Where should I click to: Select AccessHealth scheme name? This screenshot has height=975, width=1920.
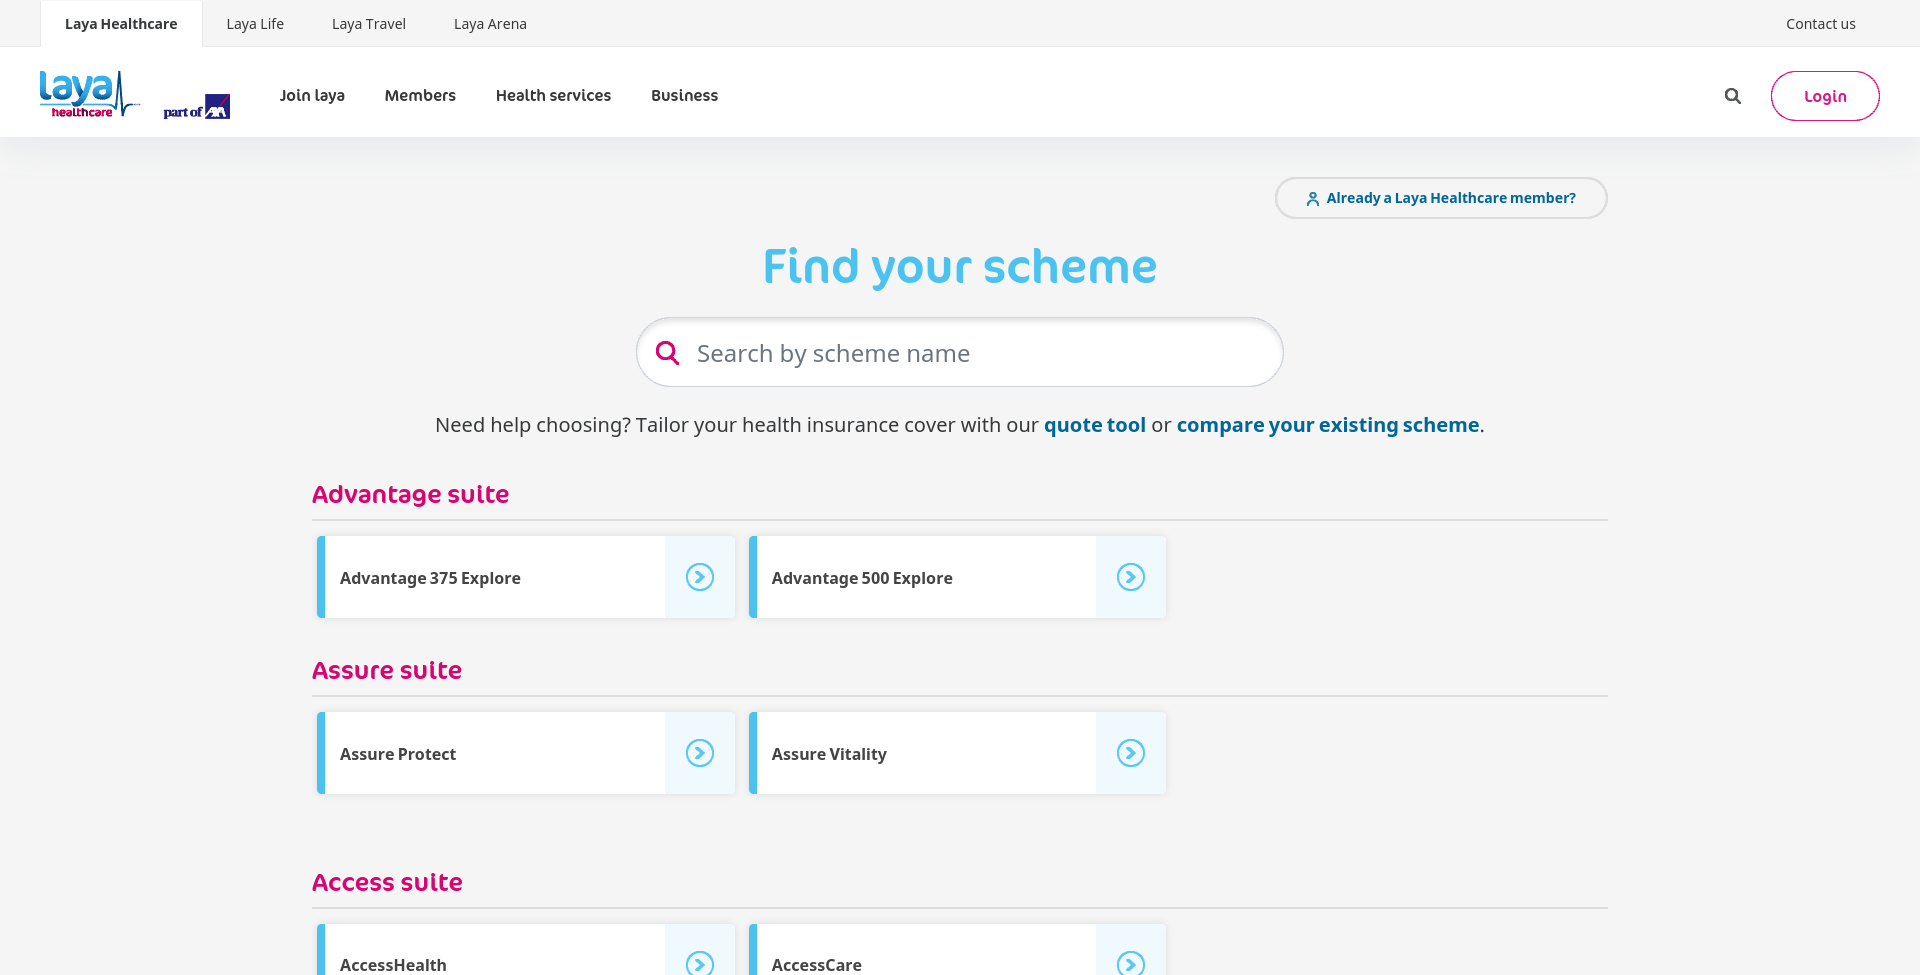pyautogui.click(x=393, y=965)
